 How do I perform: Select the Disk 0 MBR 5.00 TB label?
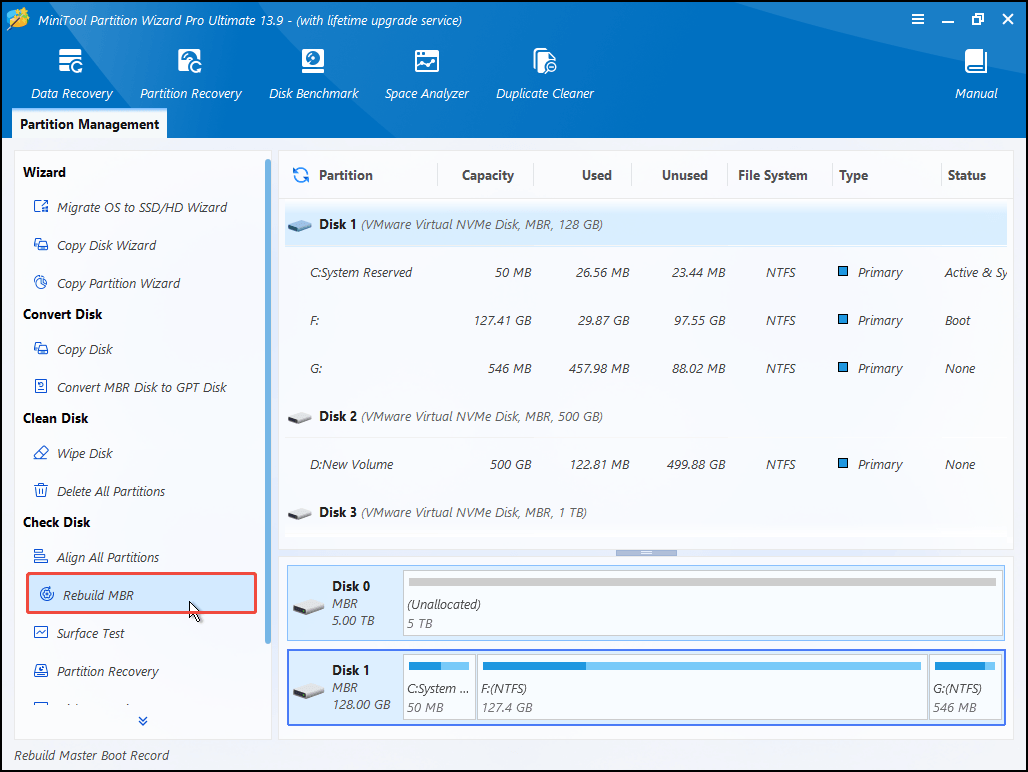(x=353, y=603)
